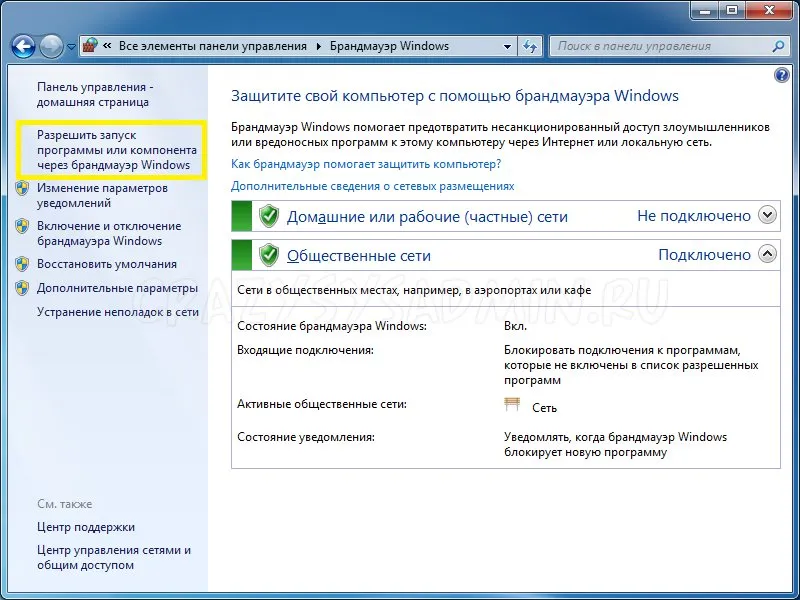Open 'Дополнительные сведения о сетевых размещениях' link
Image resolution: width=800 pixels, height=600 pixels.
pyautogui.click(x=372, y=186)
